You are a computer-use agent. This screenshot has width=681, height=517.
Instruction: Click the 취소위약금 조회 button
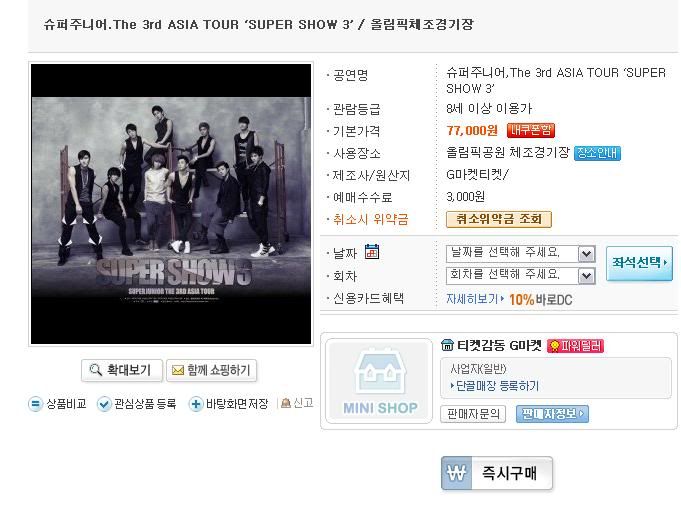[x=499, y=219]
